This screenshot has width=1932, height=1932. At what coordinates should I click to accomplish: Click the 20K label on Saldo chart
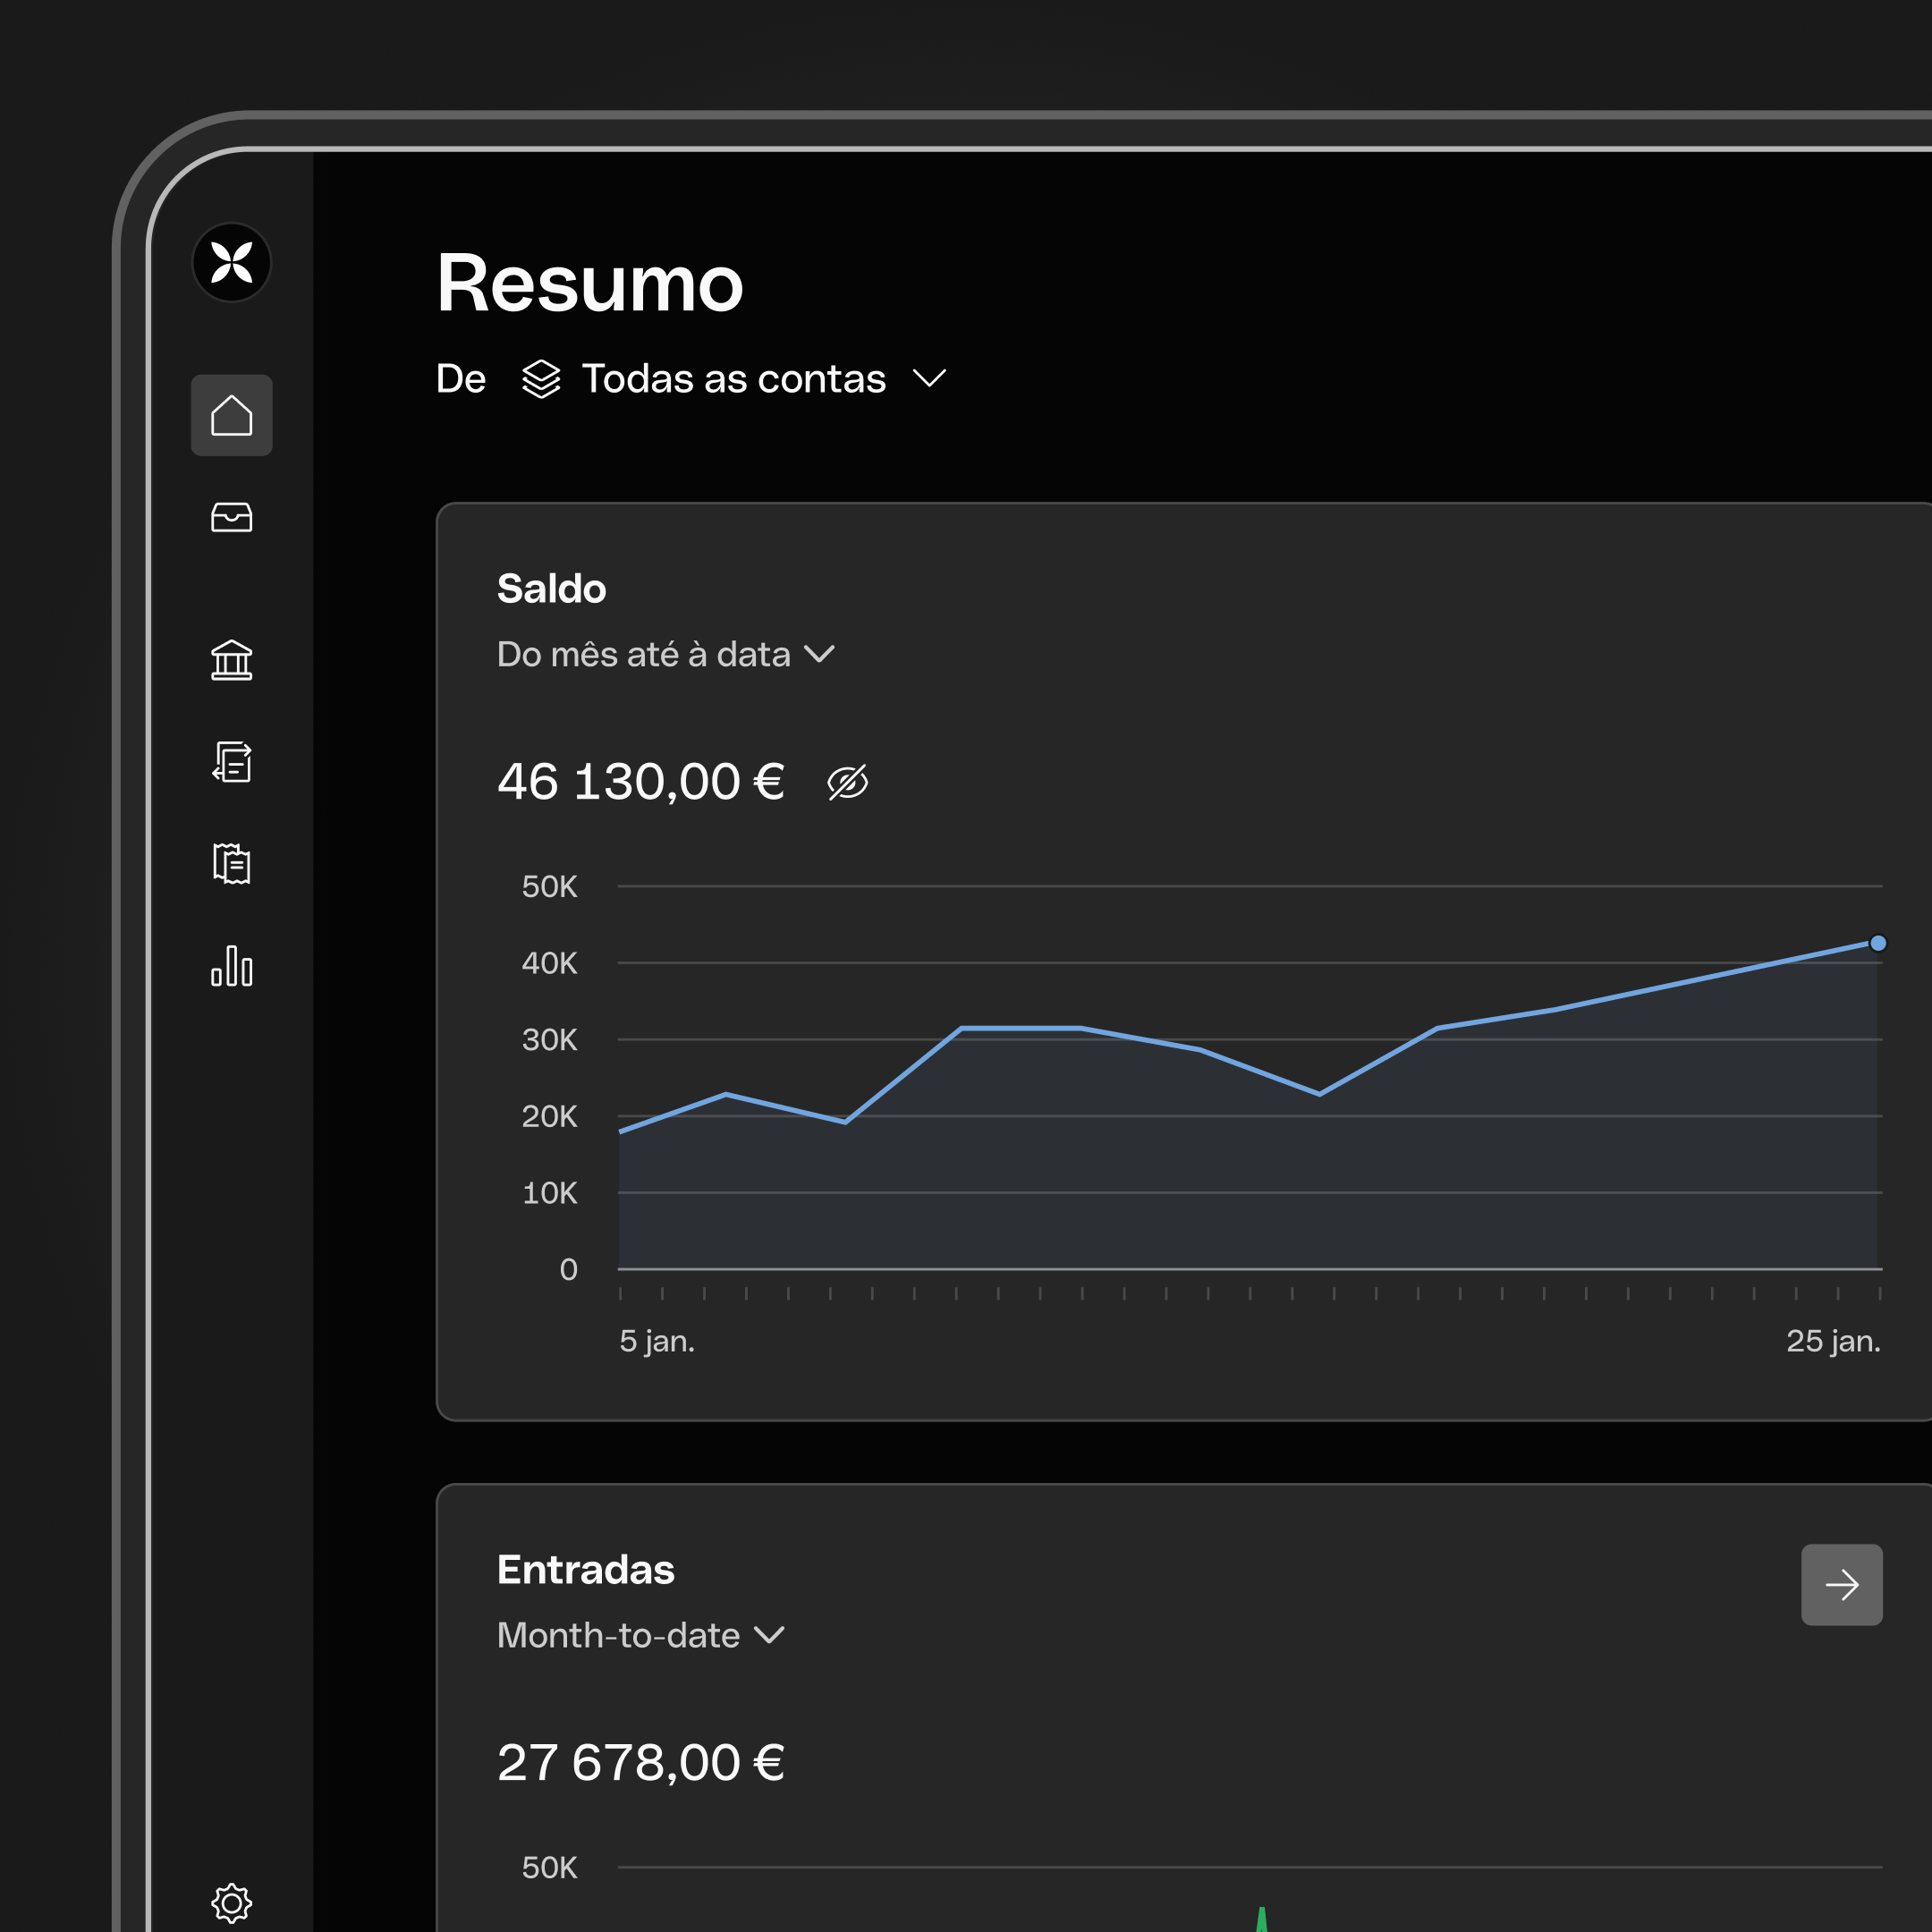(550, 1116)
